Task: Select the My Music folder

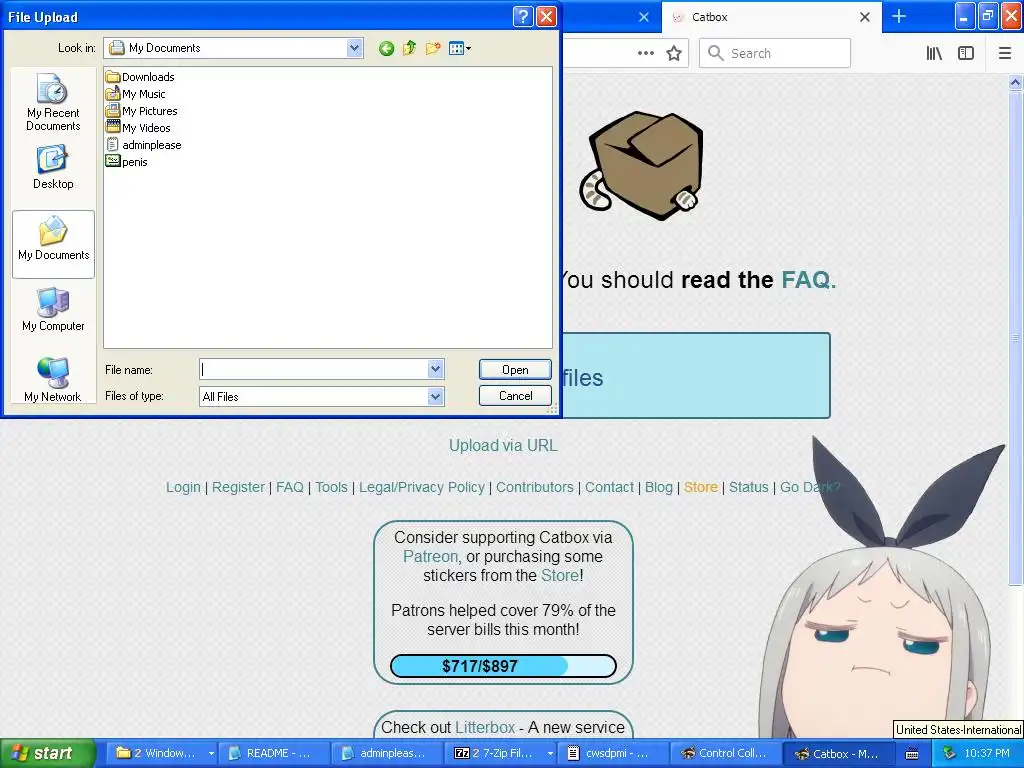Action: pos(136,94)
